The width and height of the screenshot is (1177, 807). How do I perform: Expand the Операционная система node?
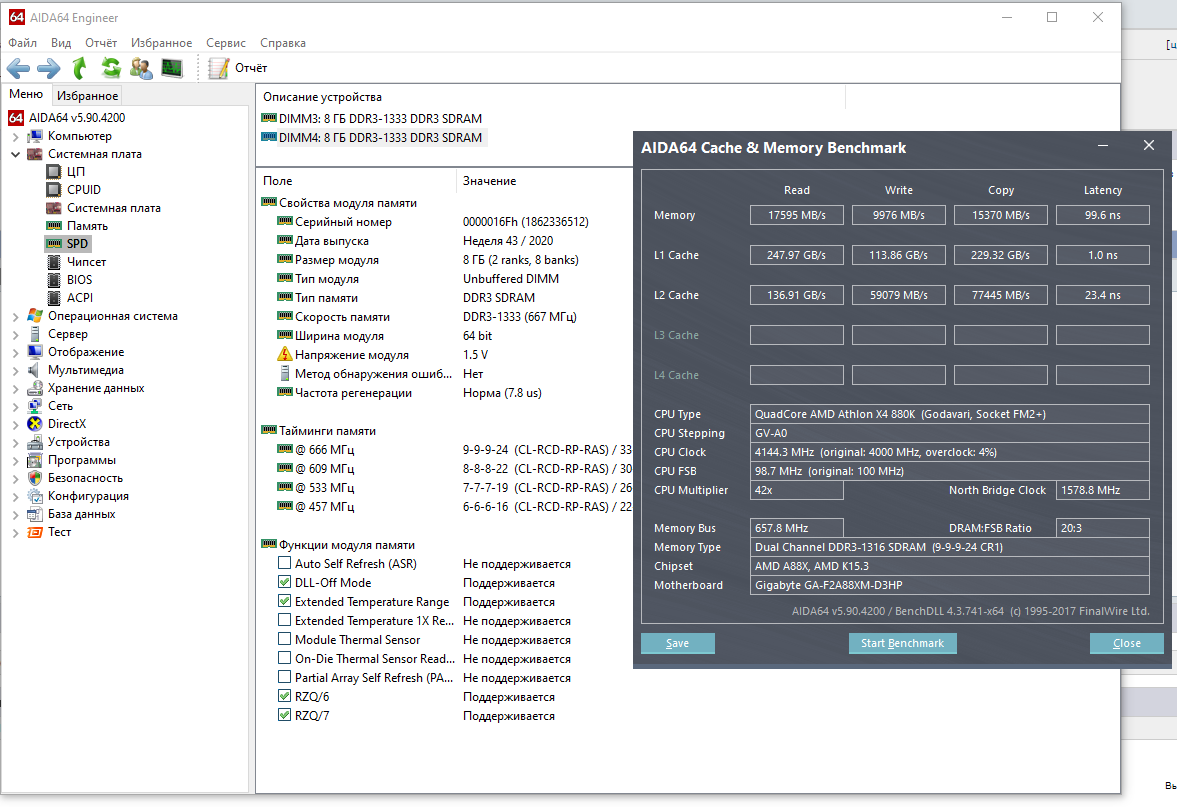16,317
